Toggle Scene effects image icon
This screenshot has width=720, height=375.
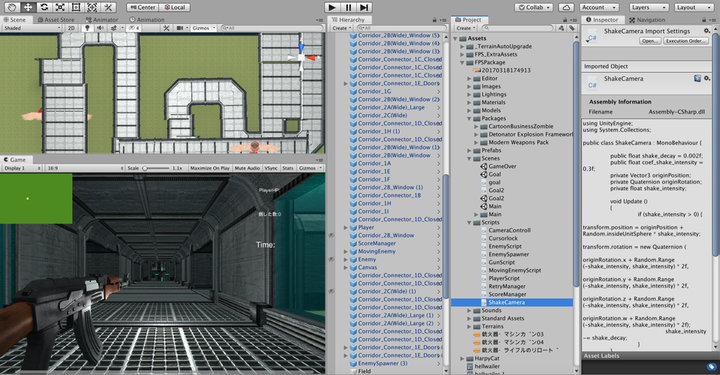click(113, 28)
